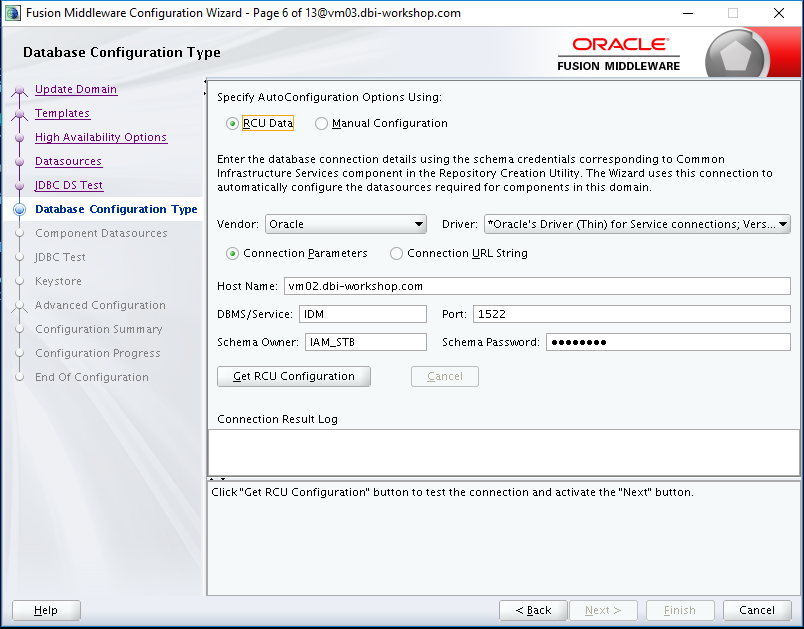Click the High Availability Options step bullet
Screen dimensions: 804x629
19,138
